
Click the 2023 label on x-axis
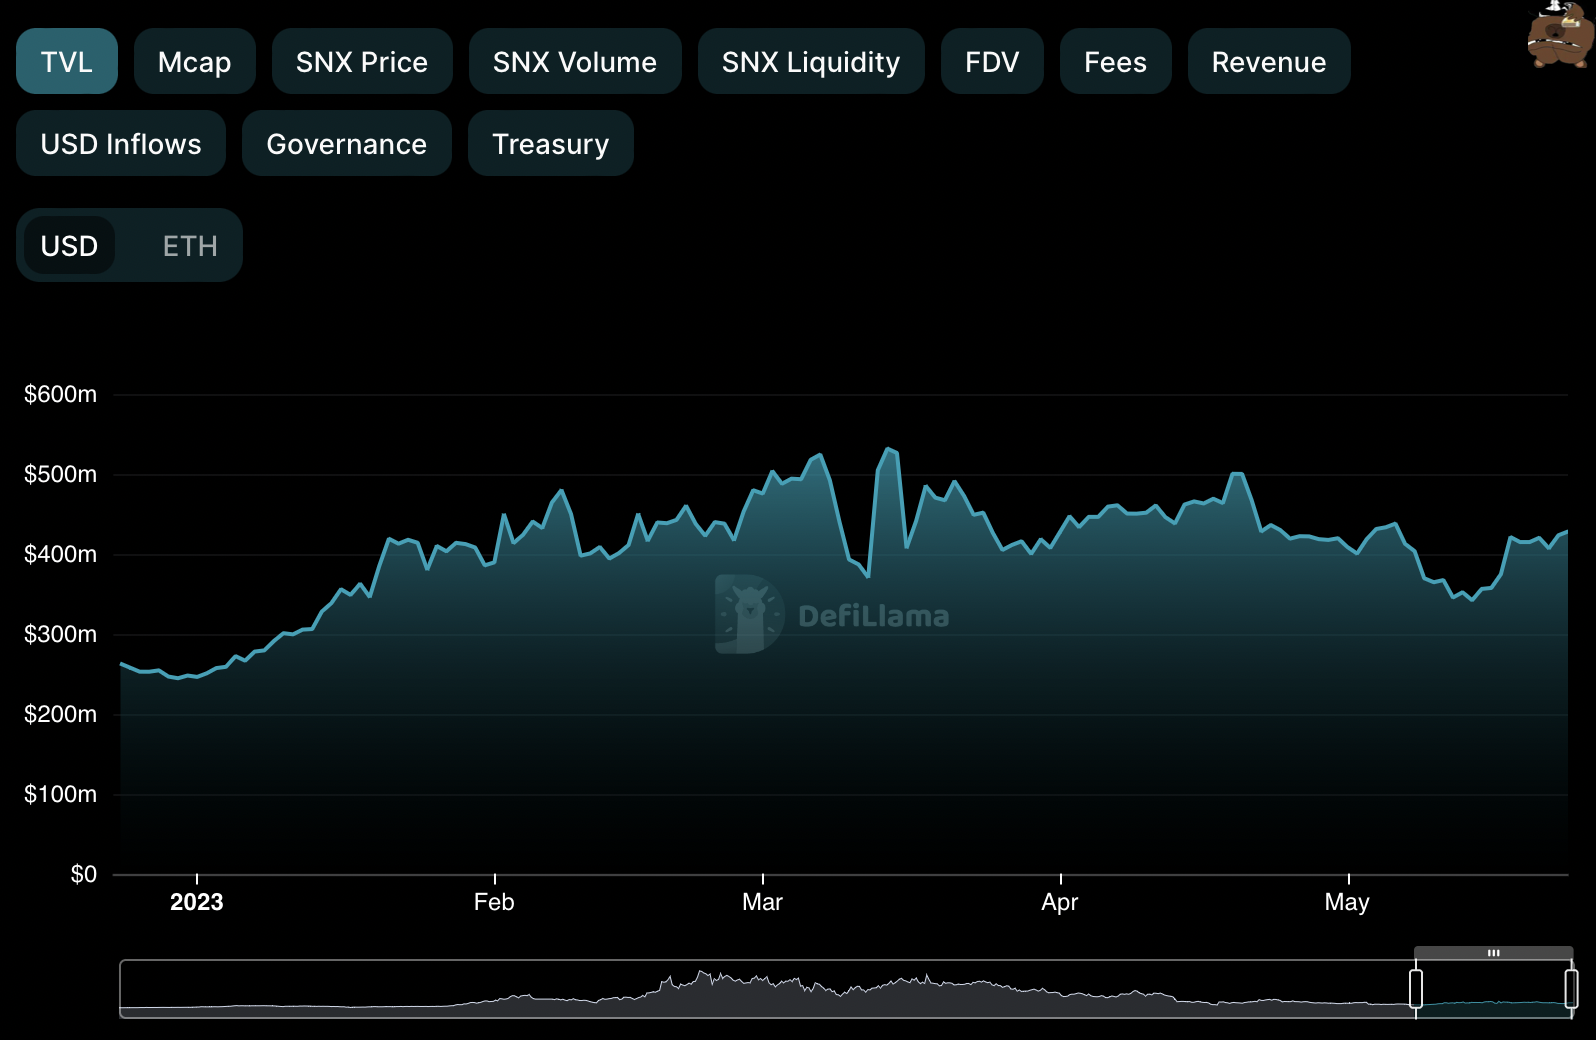point(197,902)
